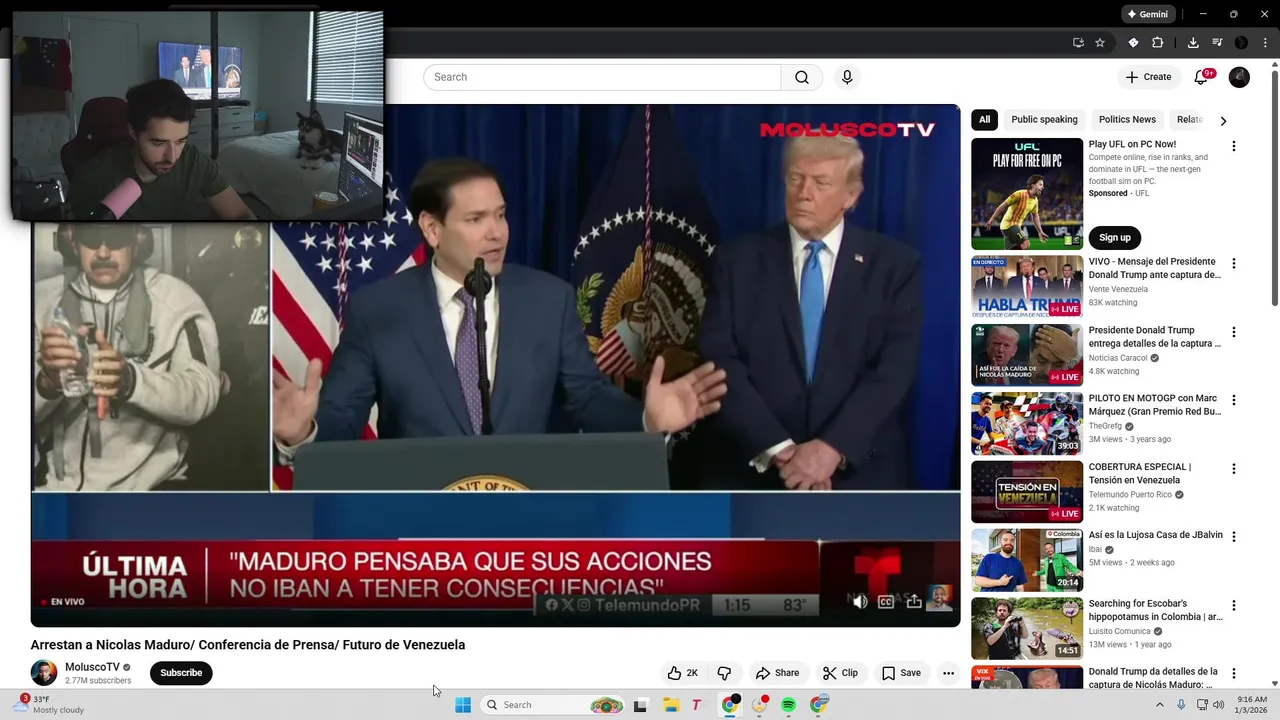Open the UFL Play For Free ad thumbnail
The height and width of the screenshot is (720, 1280).
tap(1027, 194)
